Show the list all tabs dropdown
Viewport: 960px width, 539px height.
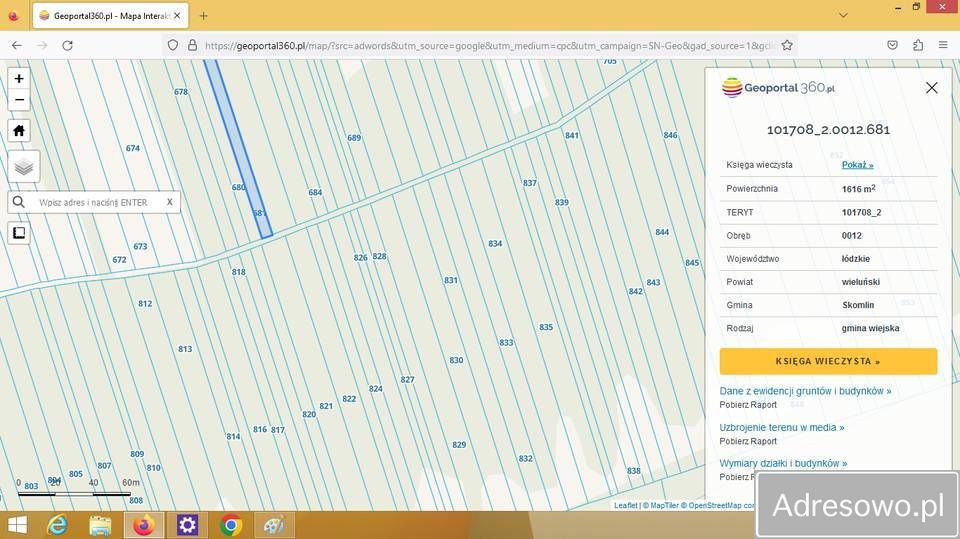click(x=843, y=16)
